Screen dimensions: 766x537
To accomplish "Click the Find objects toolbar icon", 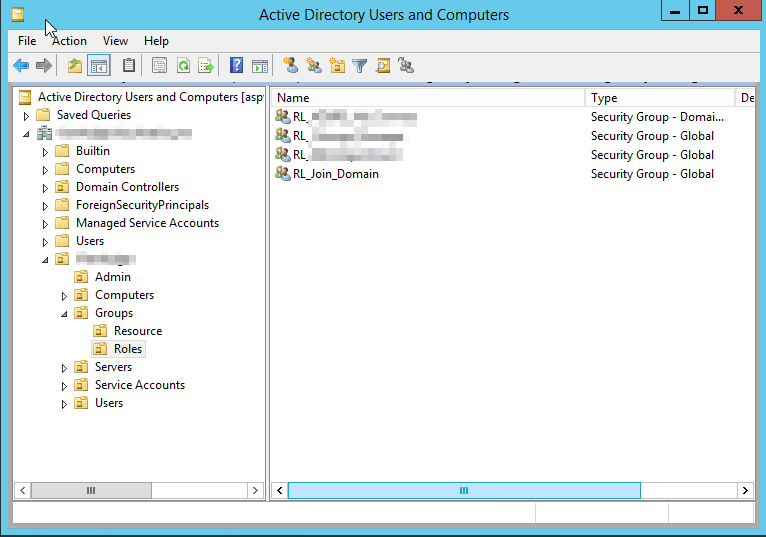I will point(383,66).
